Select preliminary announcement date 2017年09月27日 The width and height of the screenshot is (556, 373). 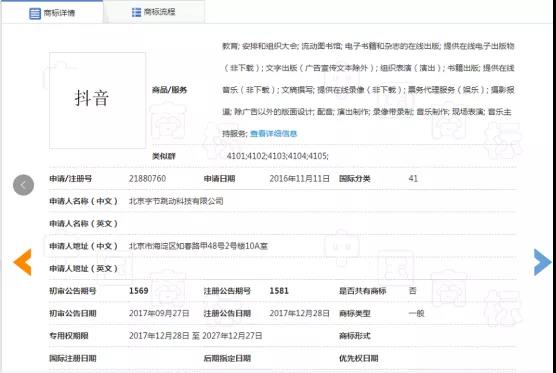[159, 313]
